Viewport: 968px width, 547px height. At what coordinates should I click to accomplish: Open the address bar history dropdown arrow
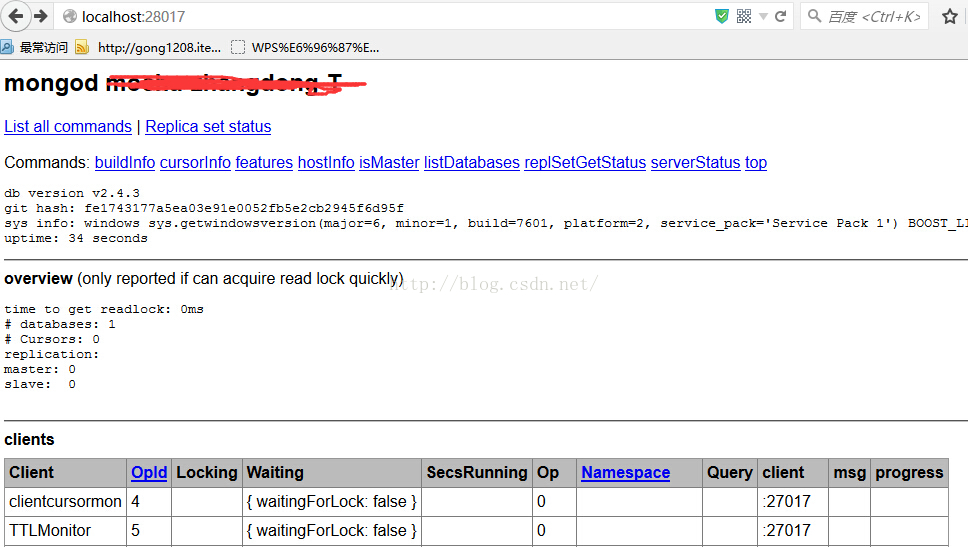tap(763, 17)
